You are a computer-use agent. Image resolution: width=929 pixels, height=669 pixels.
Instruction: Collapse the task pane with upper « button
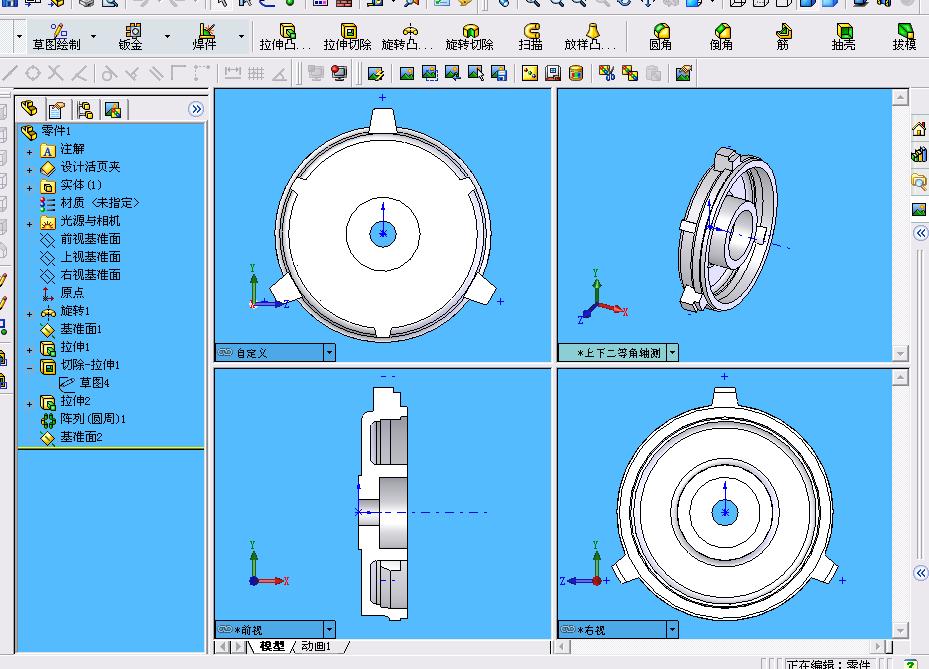(x=920, y=233)
